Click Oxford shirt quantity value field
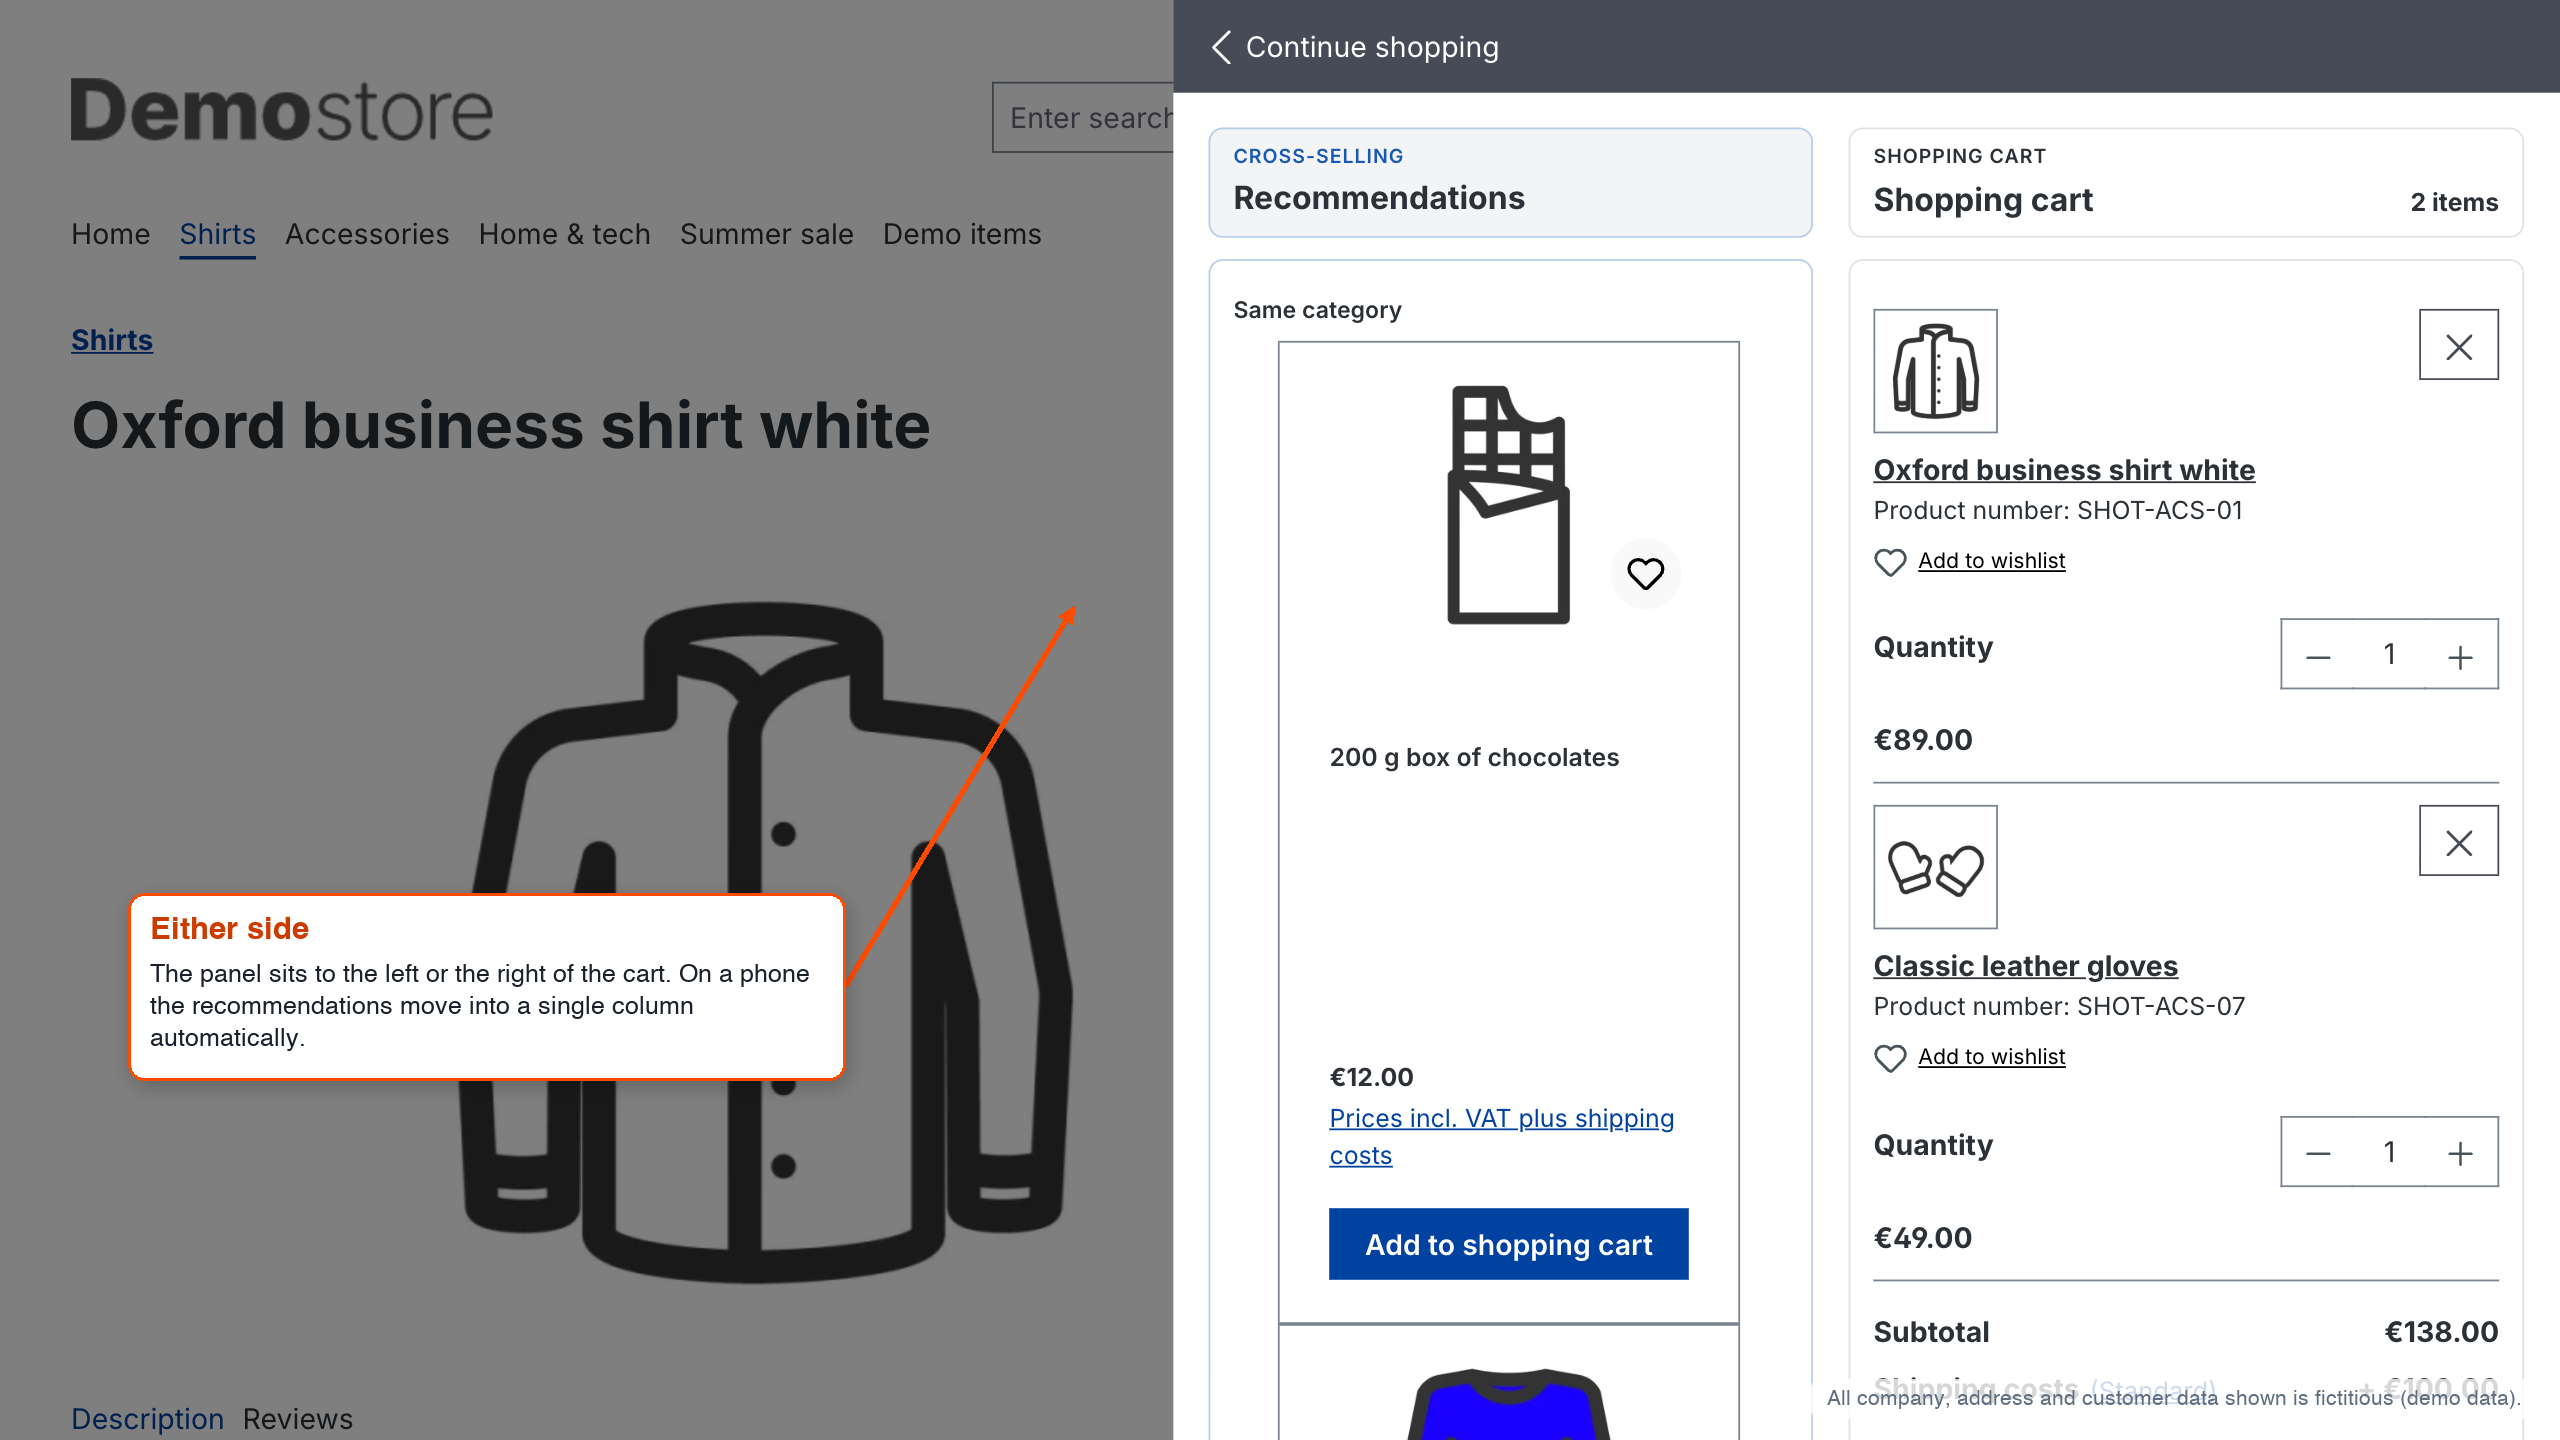This screenshot has width=2560, height=1440. tap(2389, 655)
